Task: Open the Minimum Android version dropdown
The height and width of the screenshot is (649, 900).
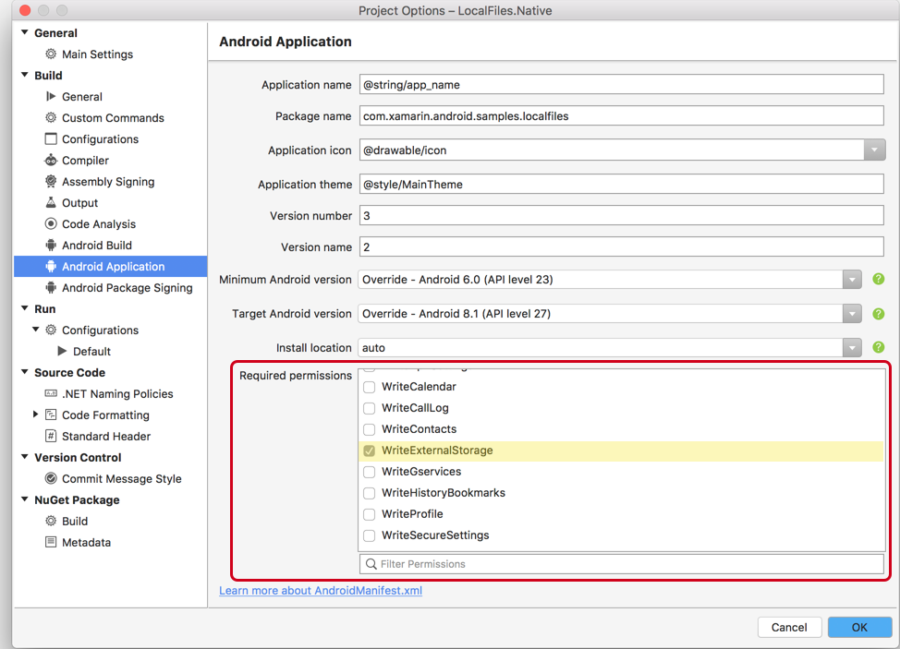Action: point(852,279)
